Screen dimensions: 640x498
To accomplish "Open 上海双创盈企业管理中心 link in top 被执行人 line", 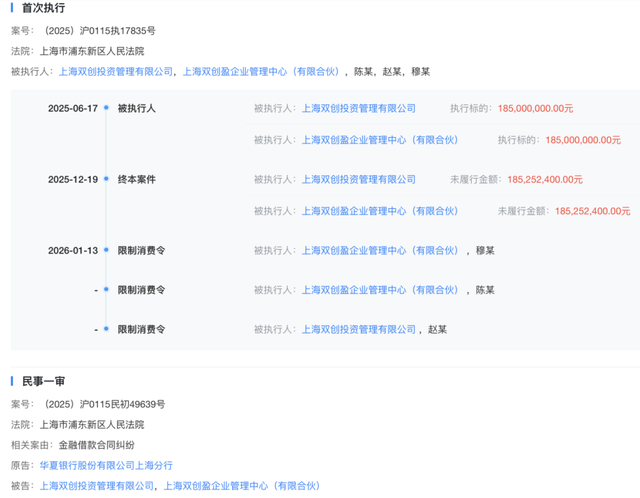I will click(x=261, y=72).
